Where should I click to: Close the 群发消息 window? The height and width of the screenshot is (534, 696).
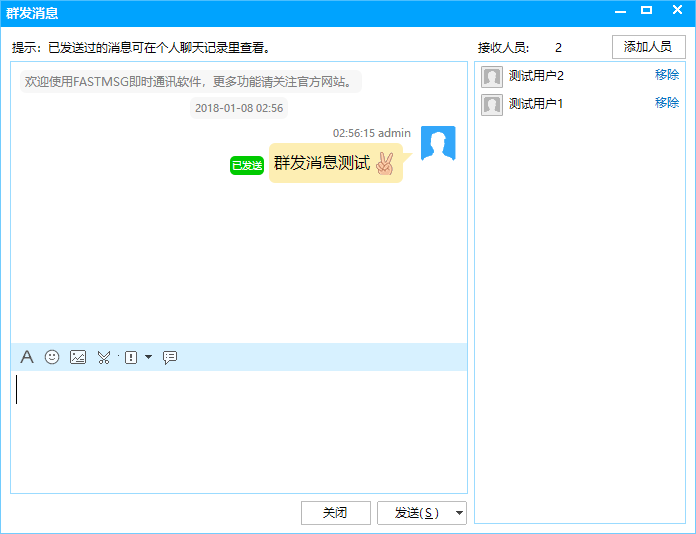coord(677,10)
